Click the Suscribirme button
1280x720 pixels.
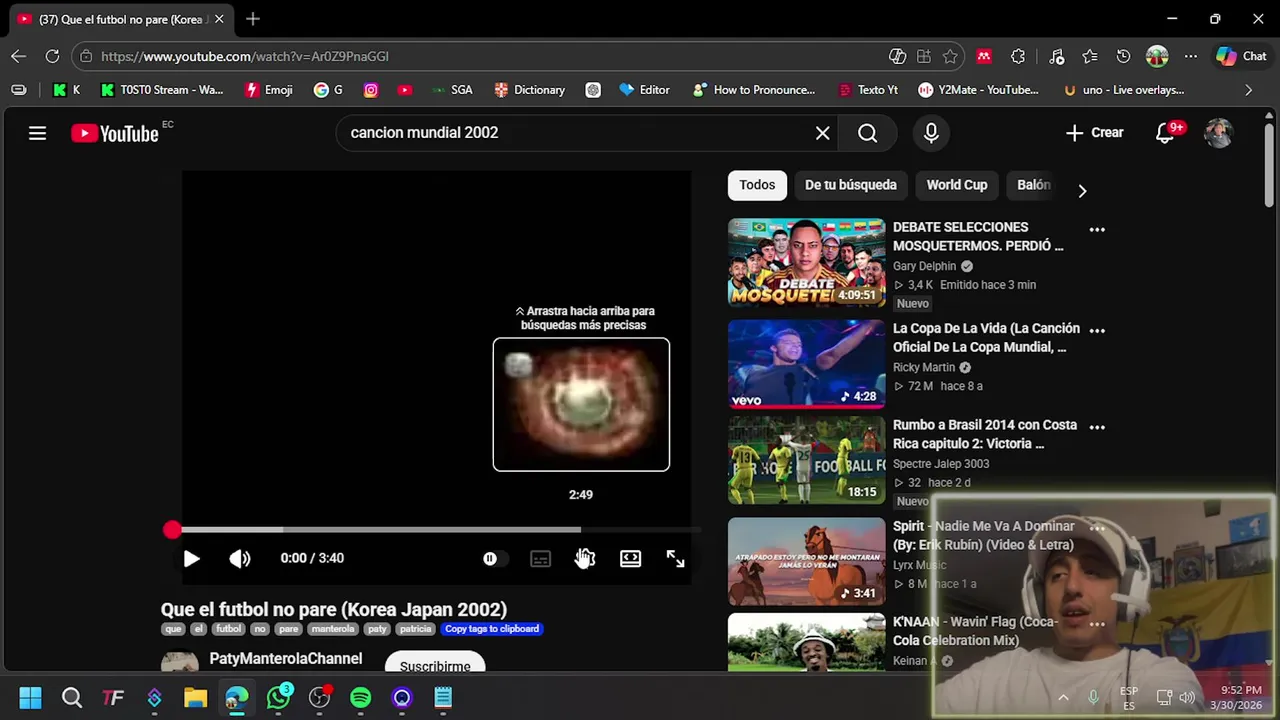(x=435, y=662)
